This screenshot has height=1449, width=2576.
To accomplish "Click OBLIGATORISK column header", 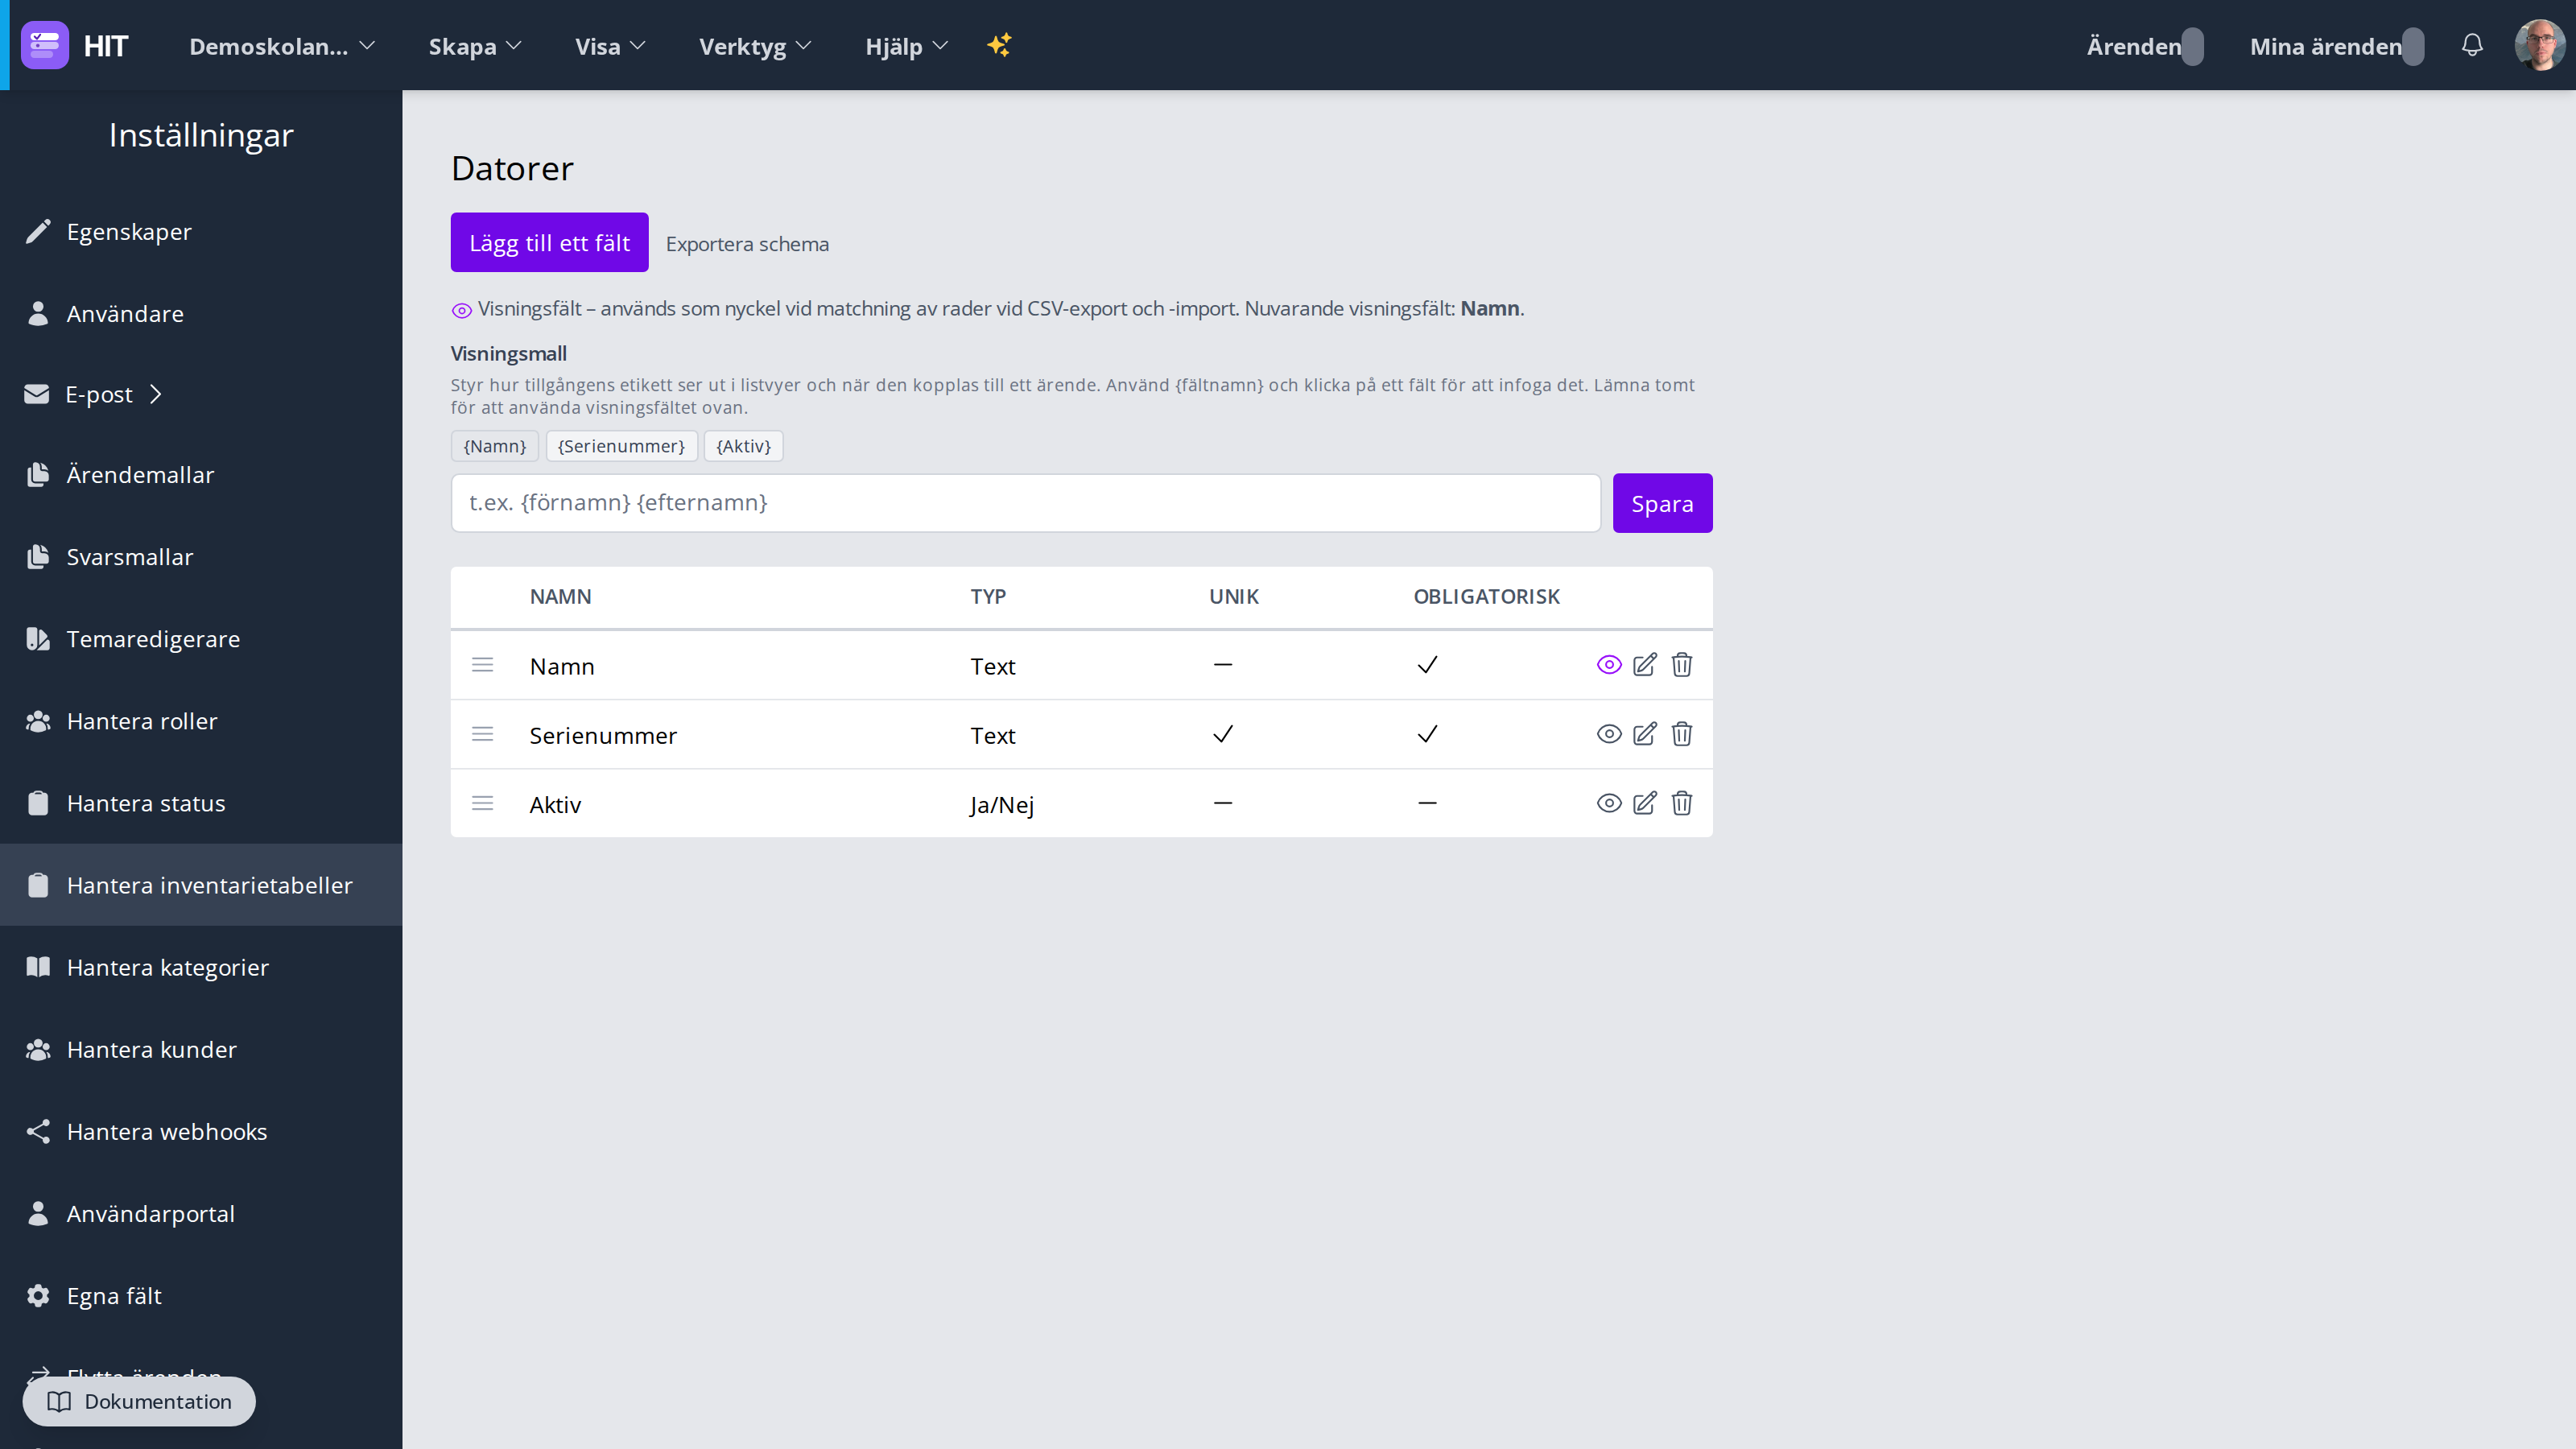I will tap(1486, 597).
